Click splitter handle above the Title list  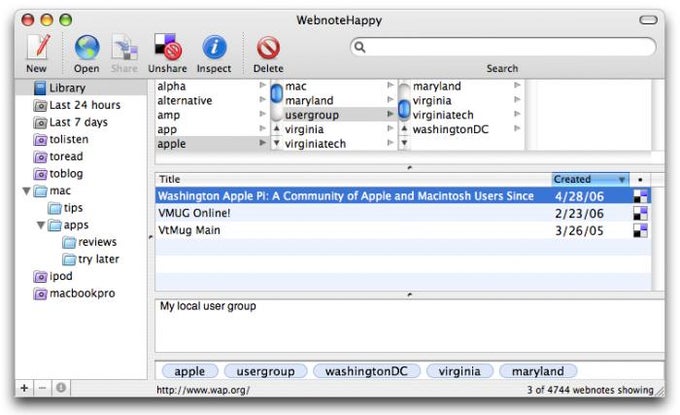coord(409,167)
